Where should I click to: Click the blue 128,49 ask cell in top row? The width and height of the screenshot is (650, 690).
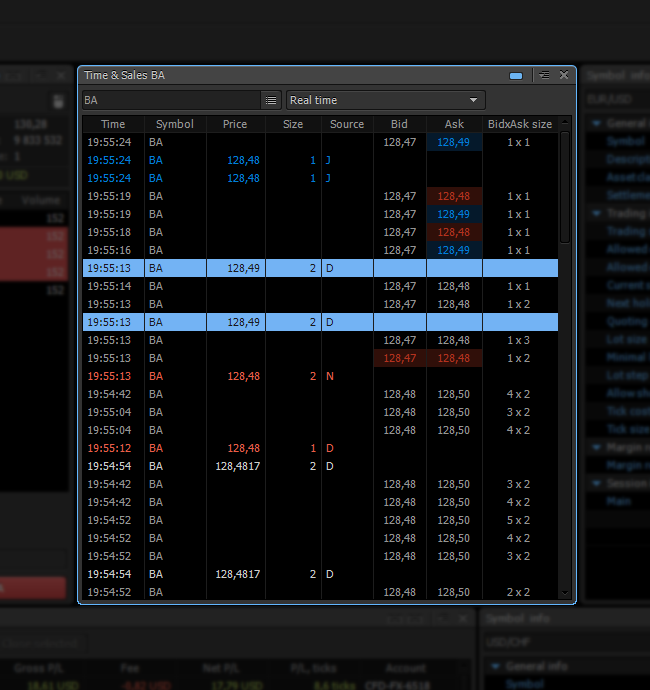pyautogui.click(x=454, y=142)
